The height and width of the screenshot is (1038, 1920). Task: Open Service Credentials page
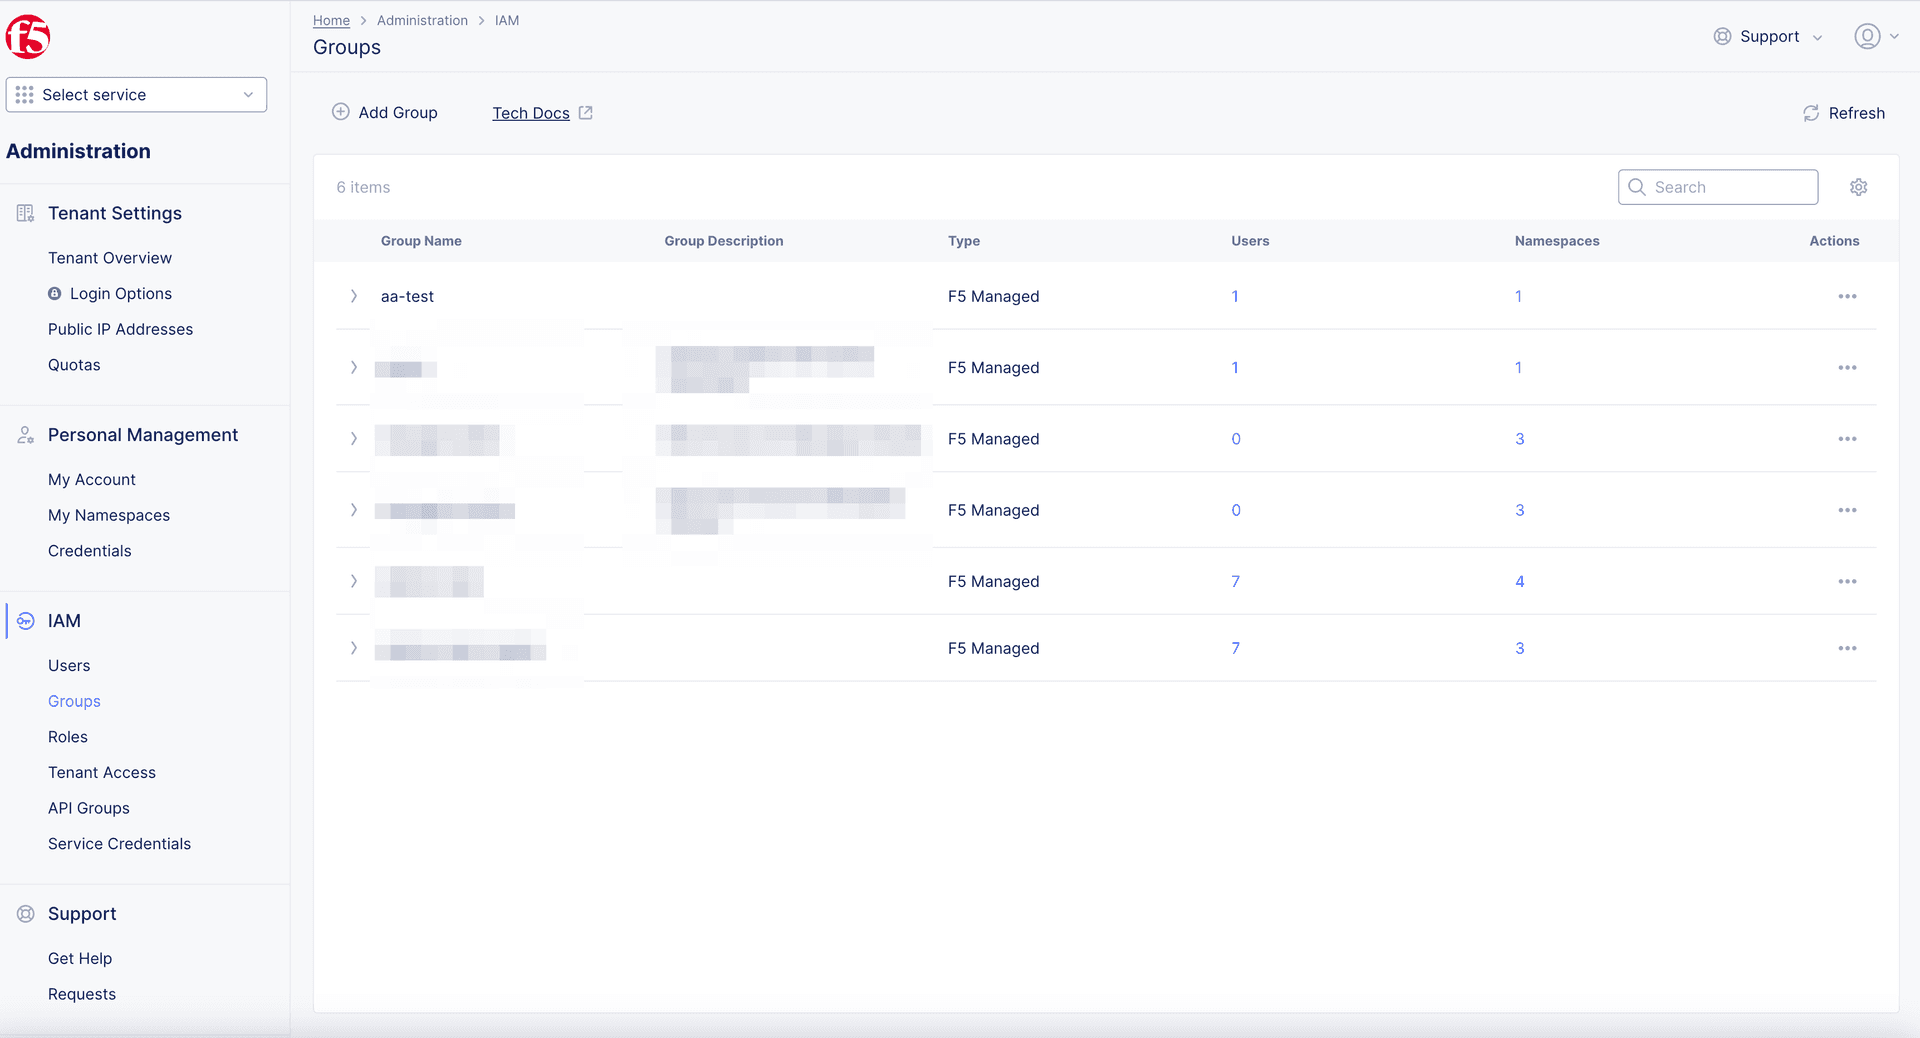point(119,844)
